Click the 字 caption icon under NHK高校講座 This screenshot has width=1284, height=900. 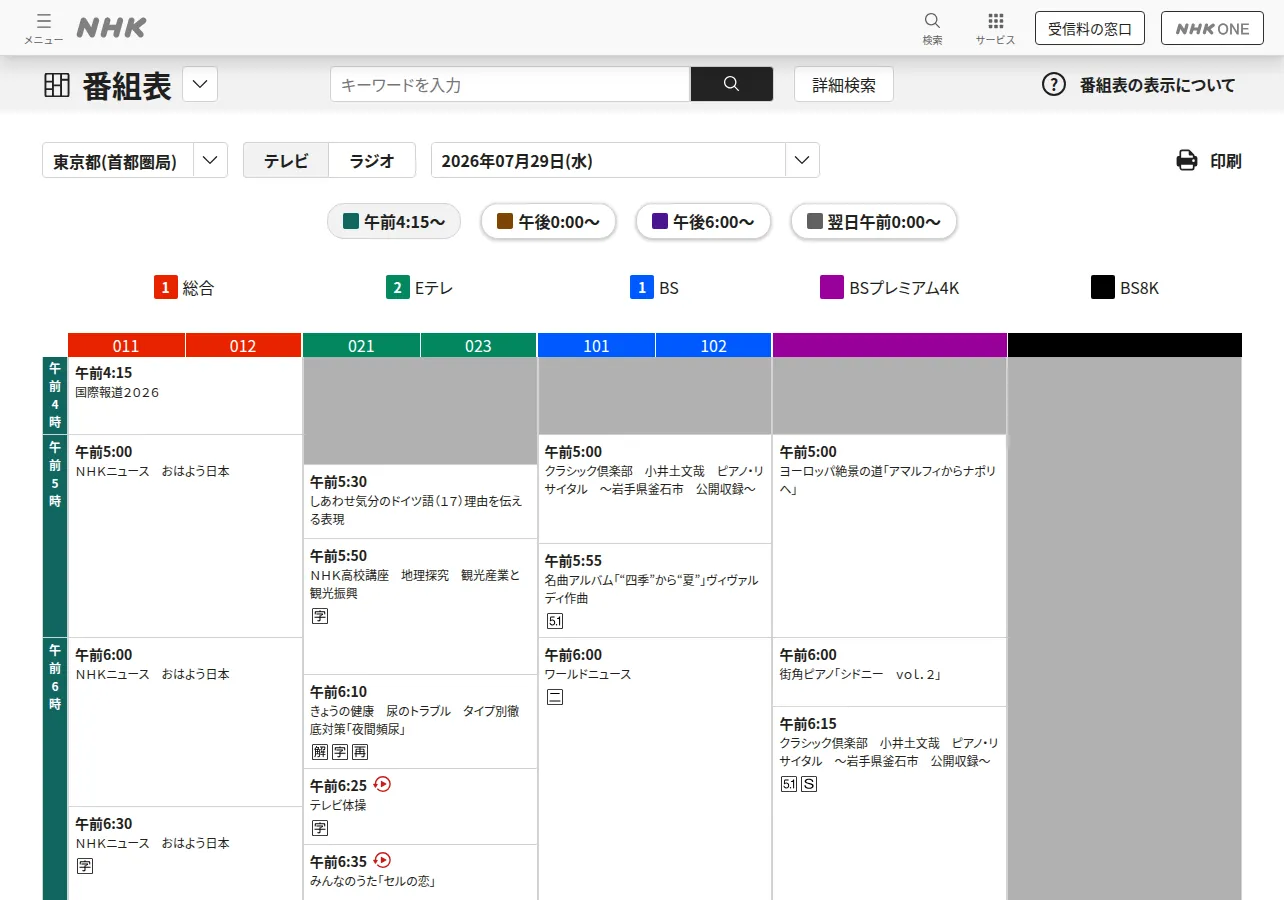click(320, 616)
